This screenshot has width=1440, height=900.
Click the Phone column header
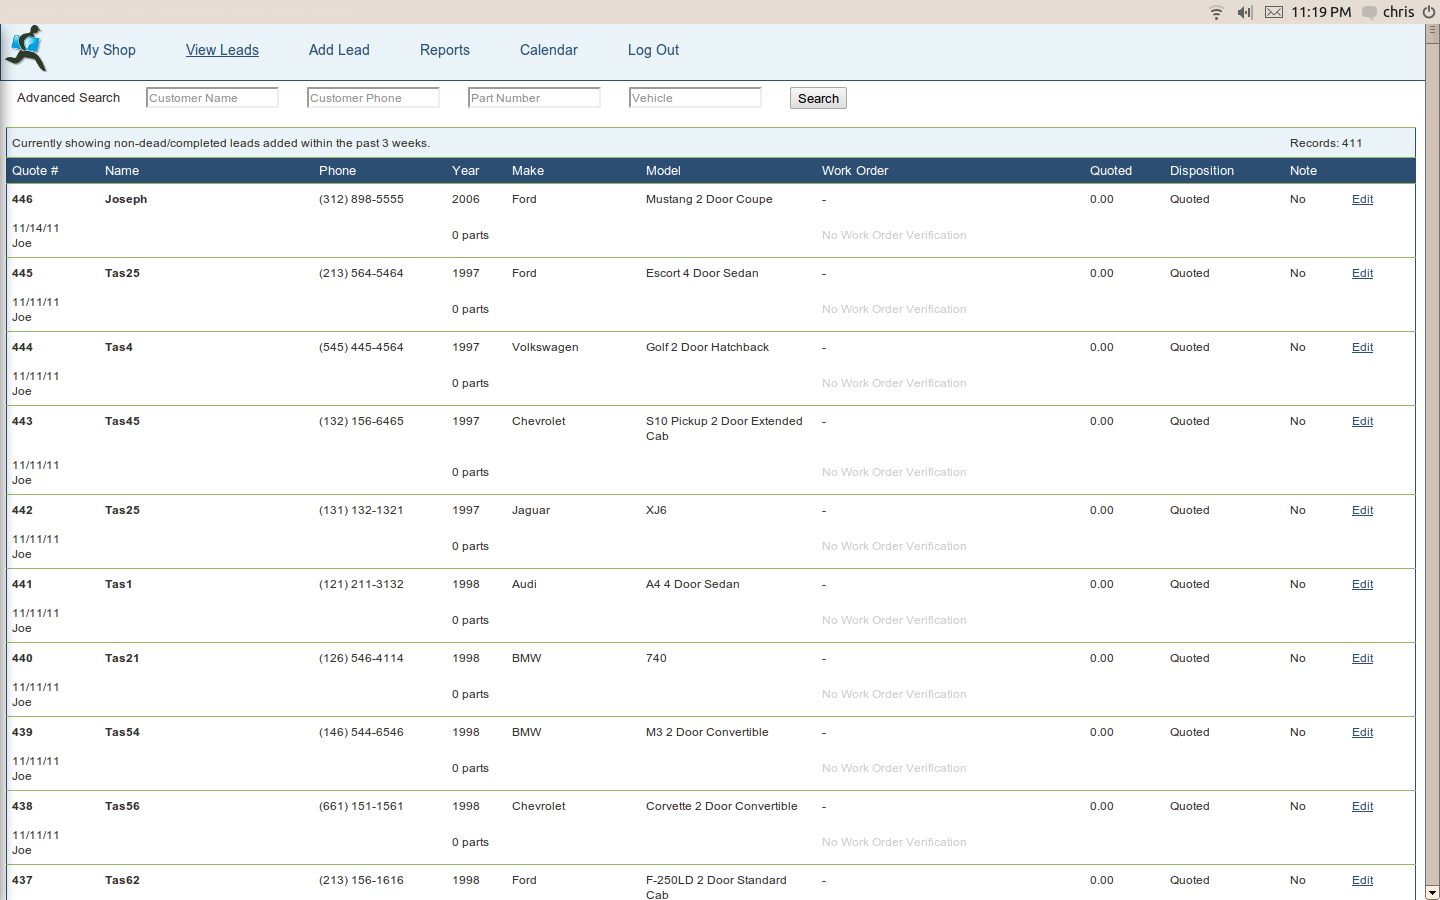click(337, 171)
